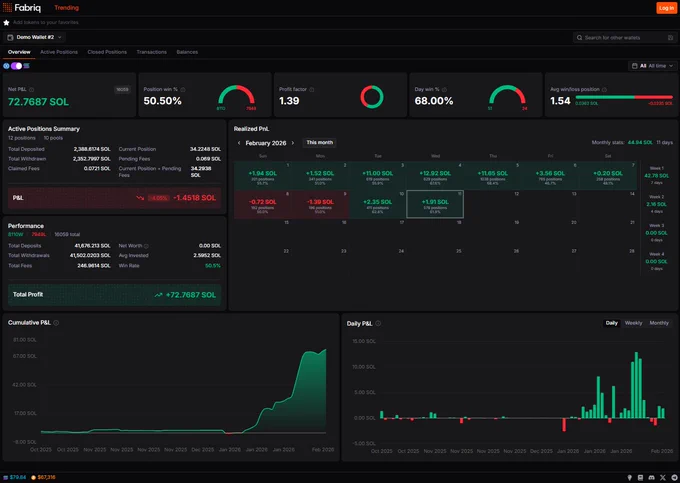The height and width of the screenshot is (483, 680).
Task: Switch to the Transactions tab
Action: point(151,52)
